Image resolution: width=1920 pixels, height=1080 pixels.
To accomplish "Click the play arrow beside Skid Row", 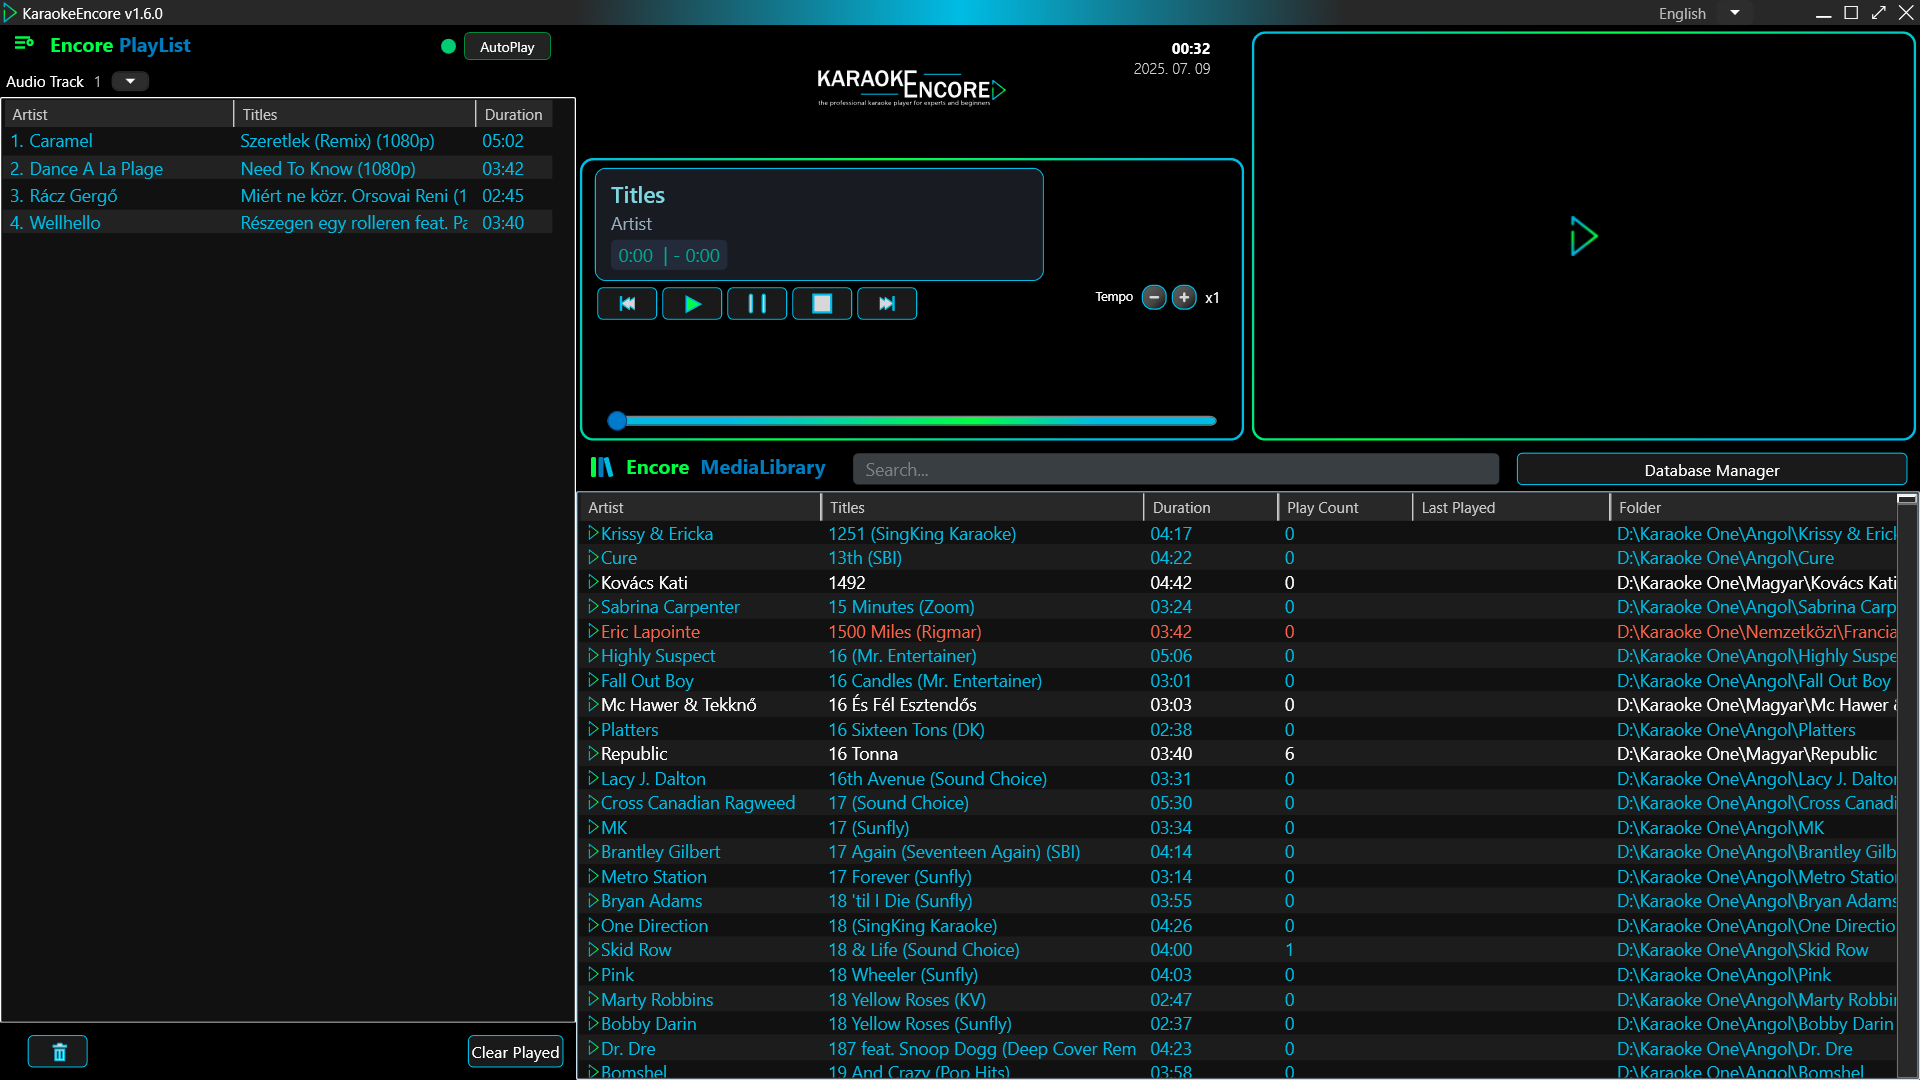I will 593,950.
